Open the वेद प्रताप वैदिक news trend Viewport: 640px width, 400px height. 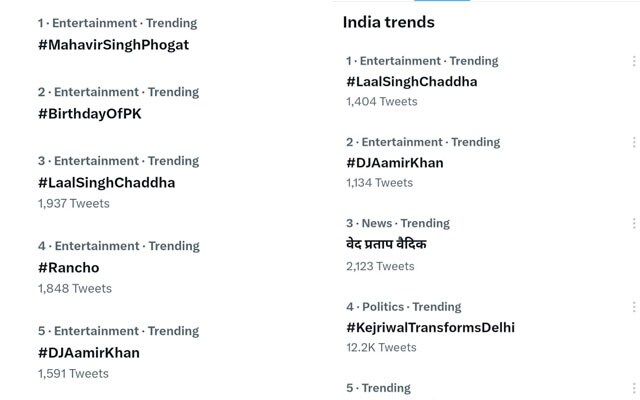click(x=386, y=244)
